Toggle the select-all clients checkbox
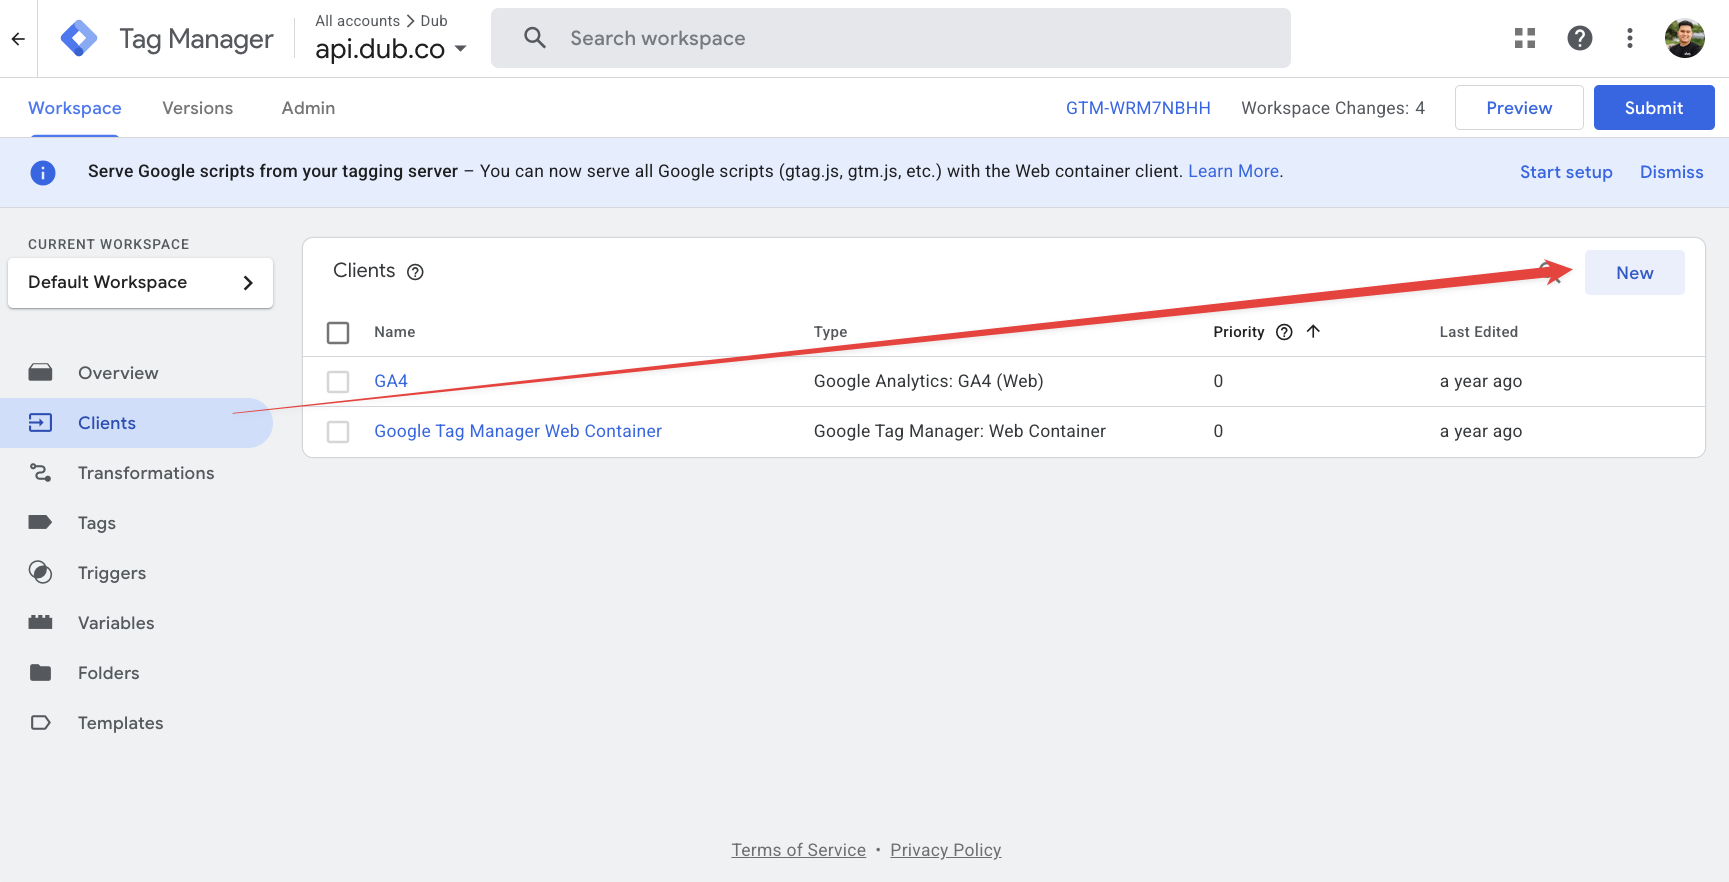1729x882 pixels. point(338,332)
